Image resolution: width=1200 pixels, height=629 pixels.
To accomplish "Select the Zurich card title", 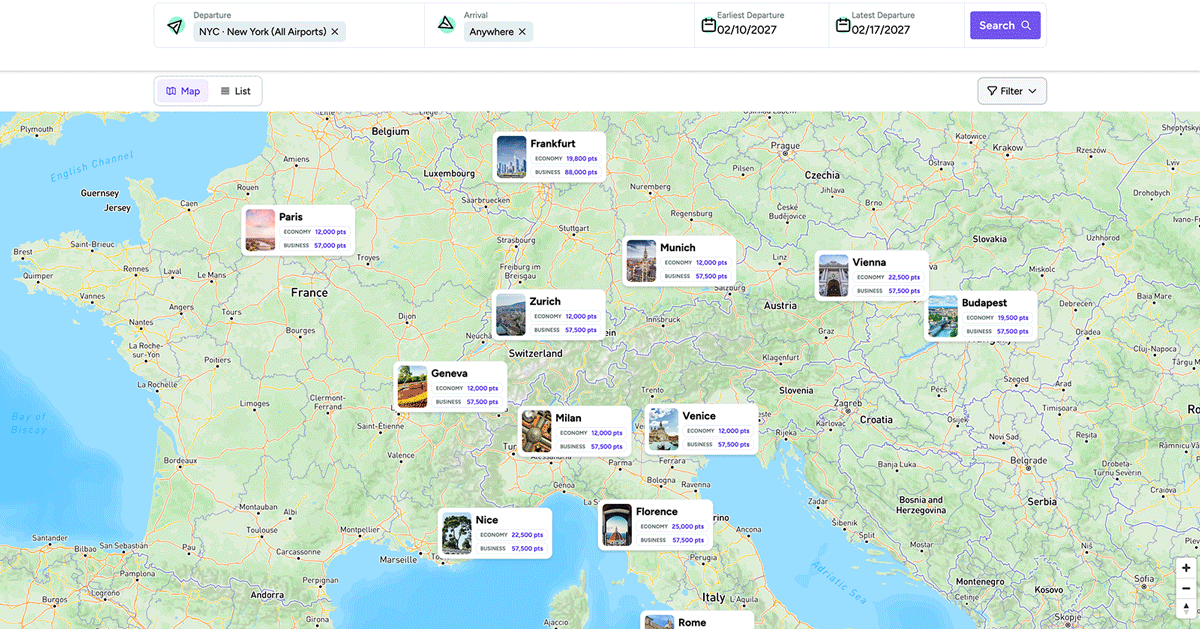I will pos(545,301).
